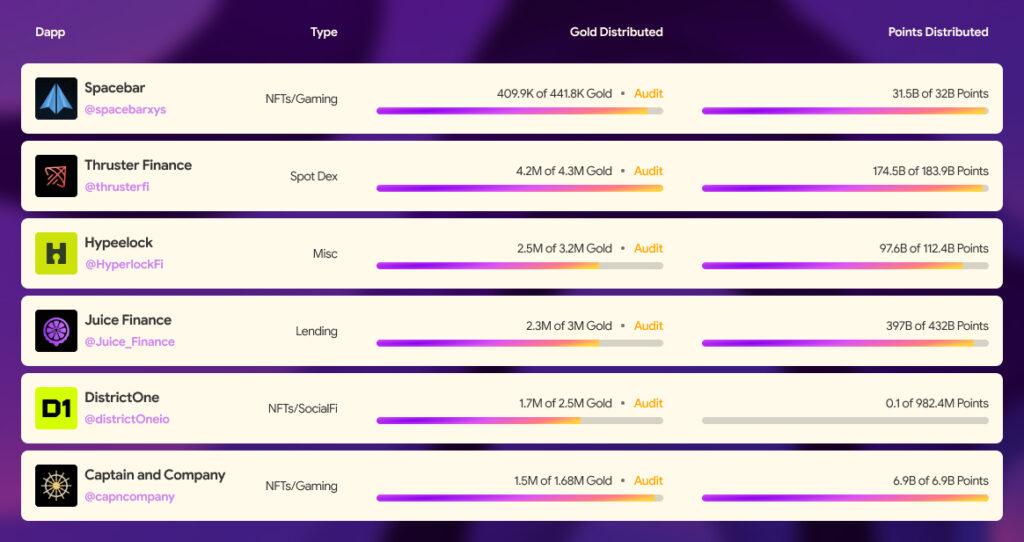
Task: Sort by Points Distributed column header
Action: [938, 32]
